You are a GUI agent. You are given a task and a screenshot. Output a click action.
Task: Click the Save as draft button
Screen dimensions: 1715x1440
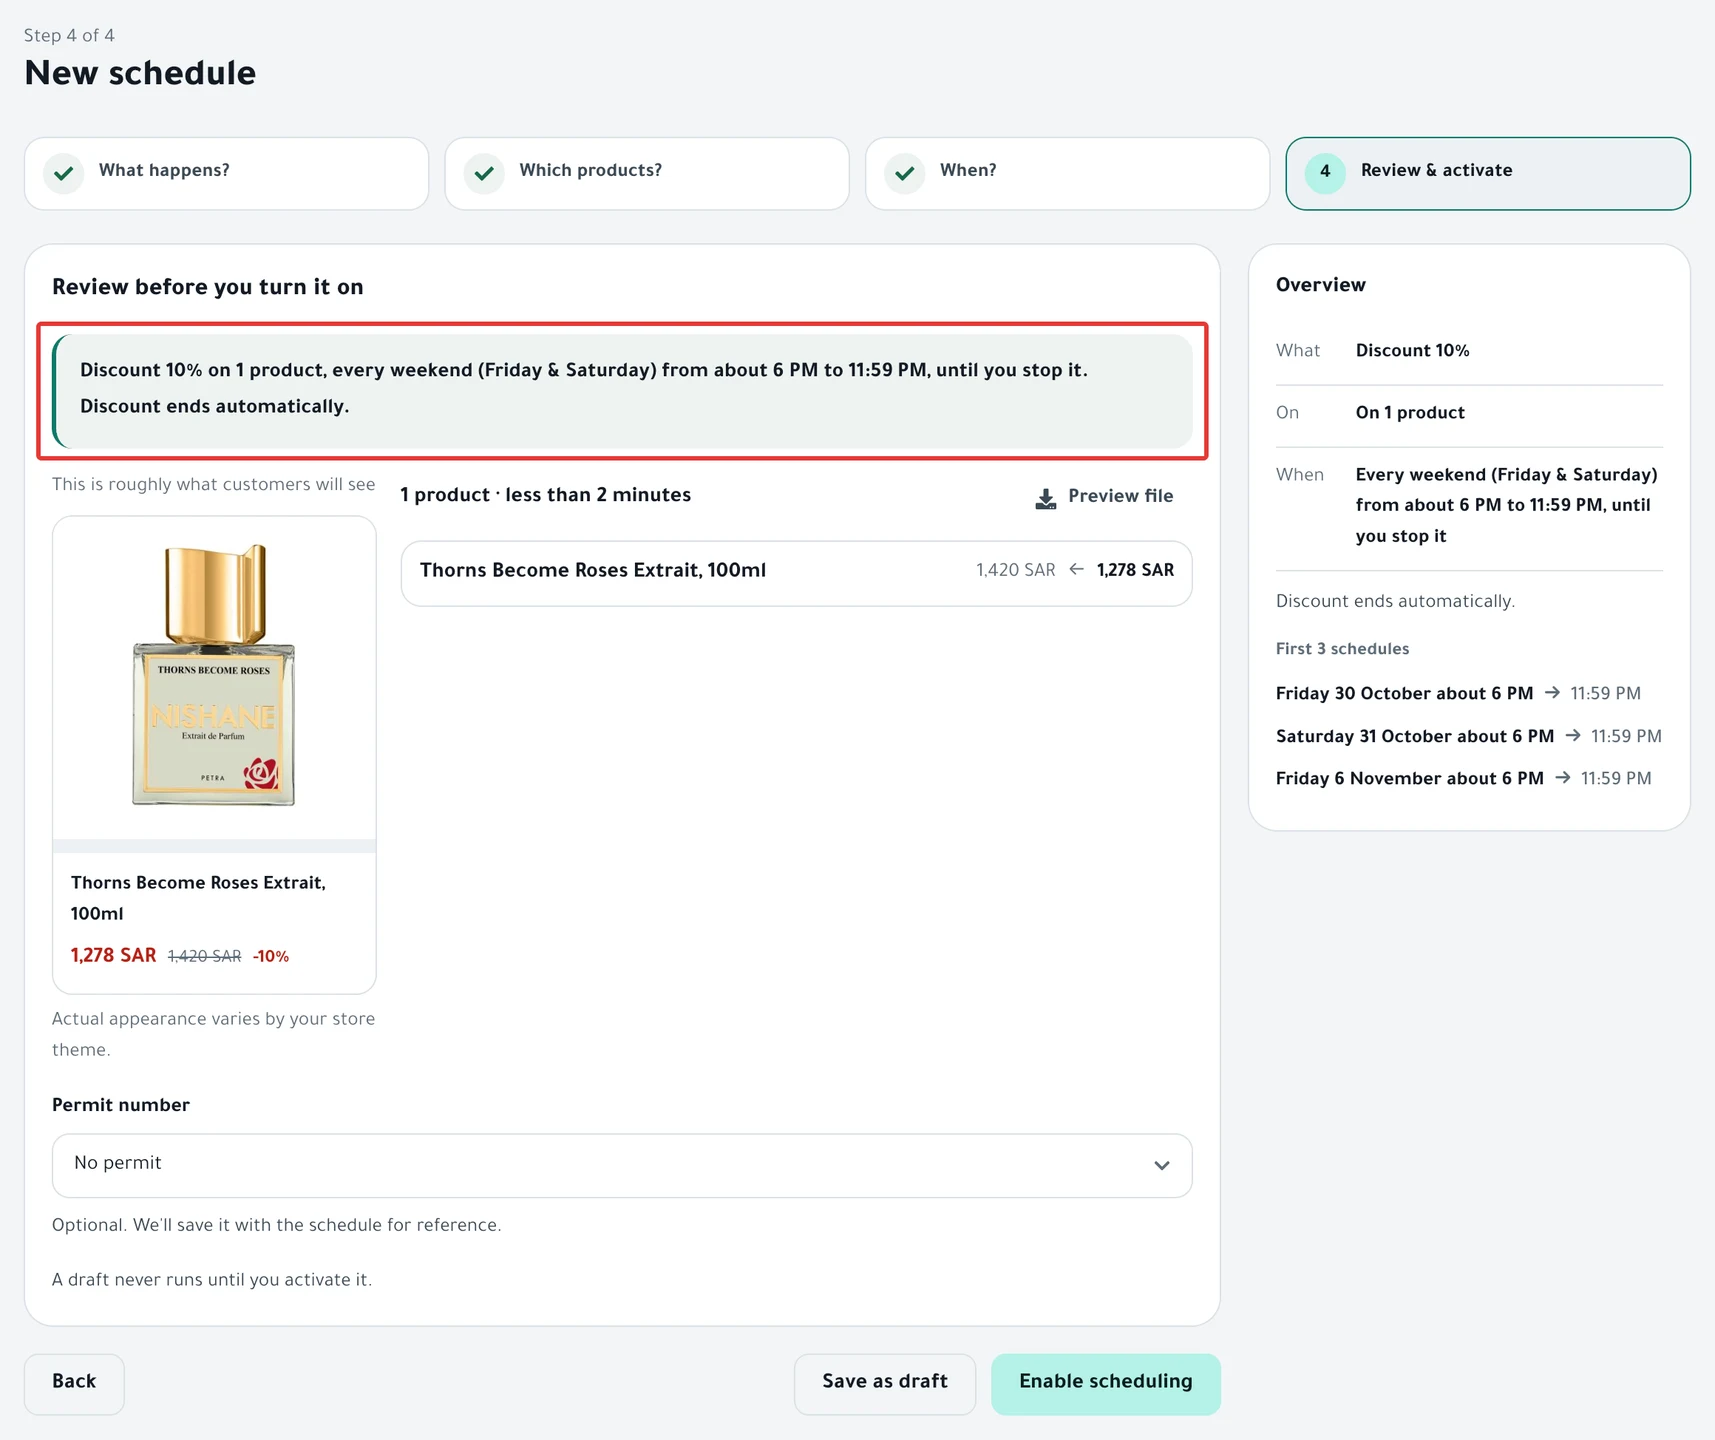885,1384
